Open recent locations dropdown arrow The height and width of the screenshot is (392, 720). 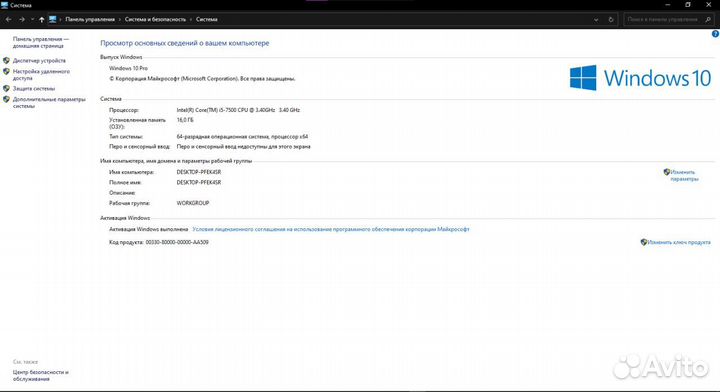pos(32,19)
